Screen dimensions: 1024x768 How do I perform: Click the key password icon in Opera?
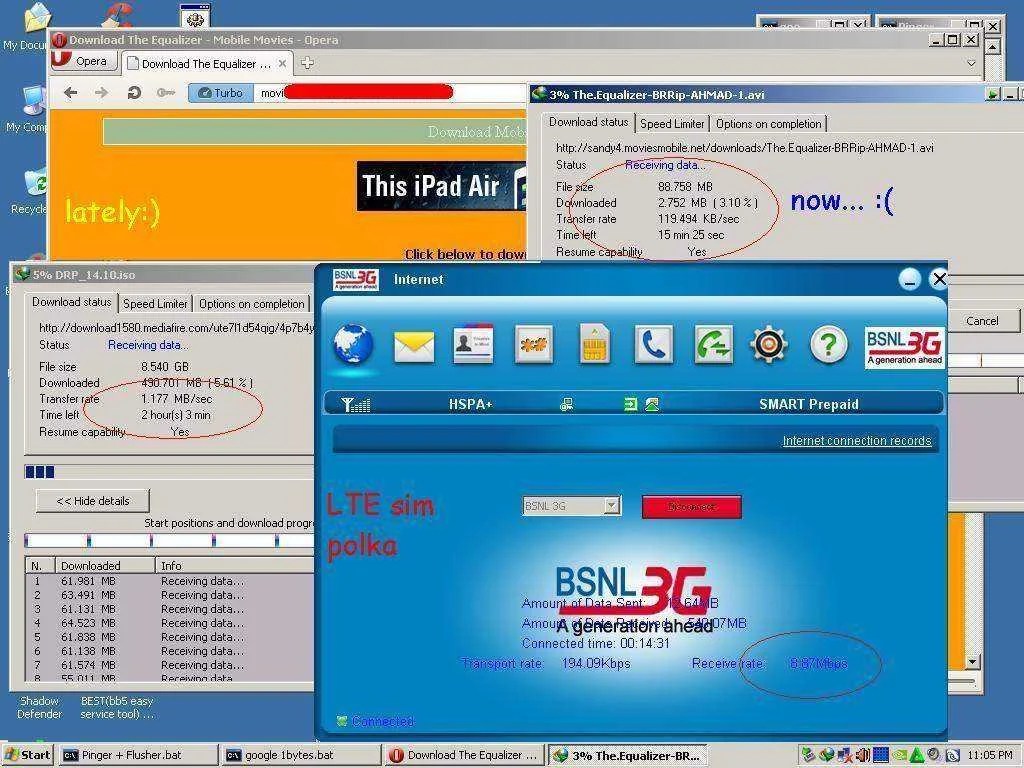165,93
